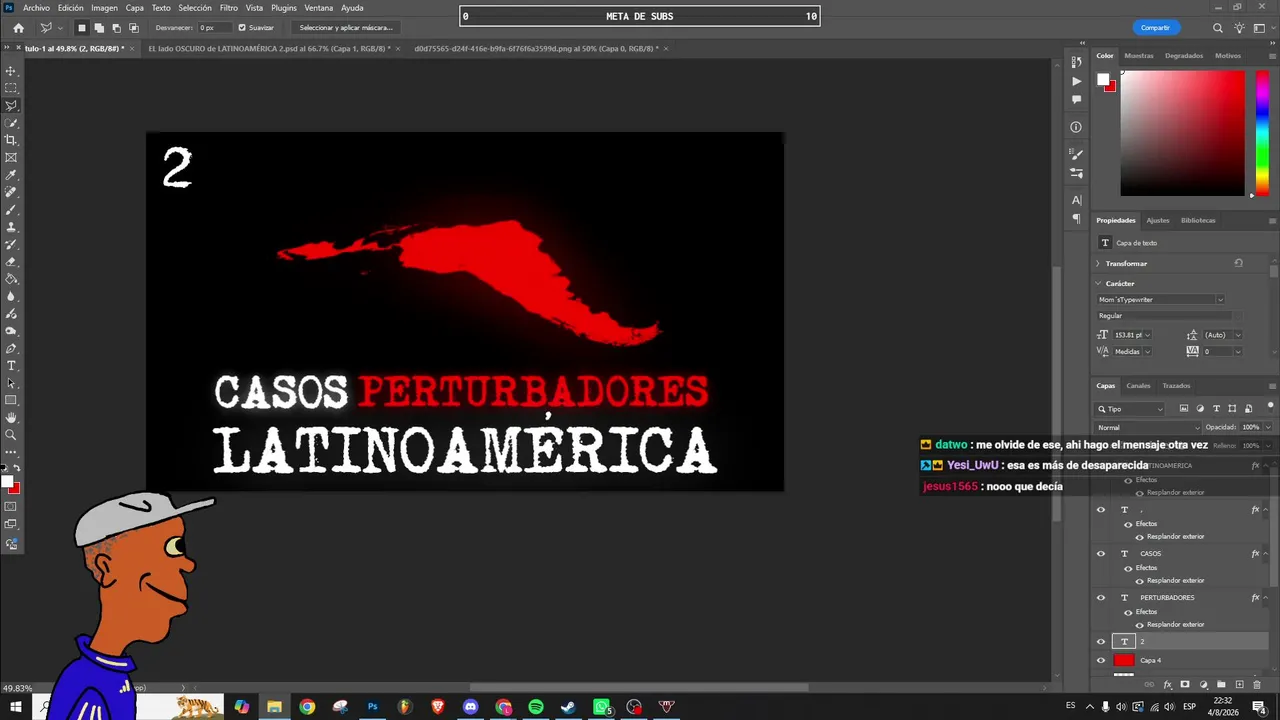
Task: Open Discord from the taskbar
Action: (x=471, y=707)
